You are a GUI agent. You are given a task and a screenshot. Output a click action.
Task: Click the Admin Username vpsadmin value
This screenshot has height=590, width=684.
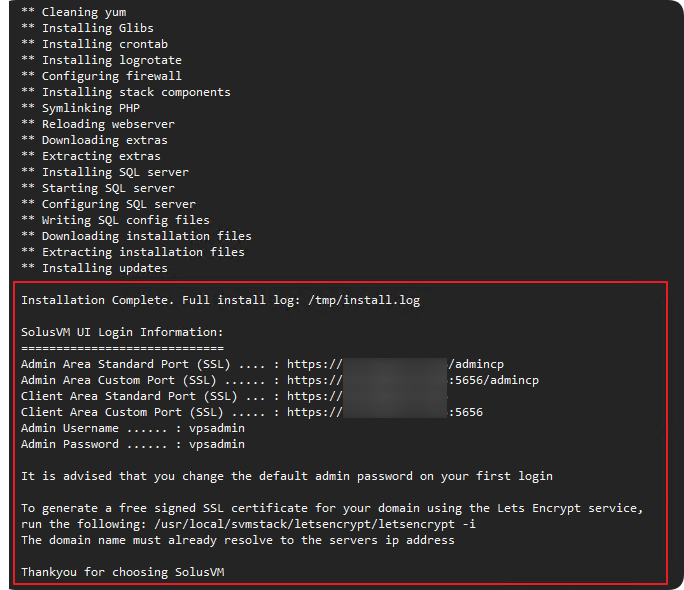(217, 428)
